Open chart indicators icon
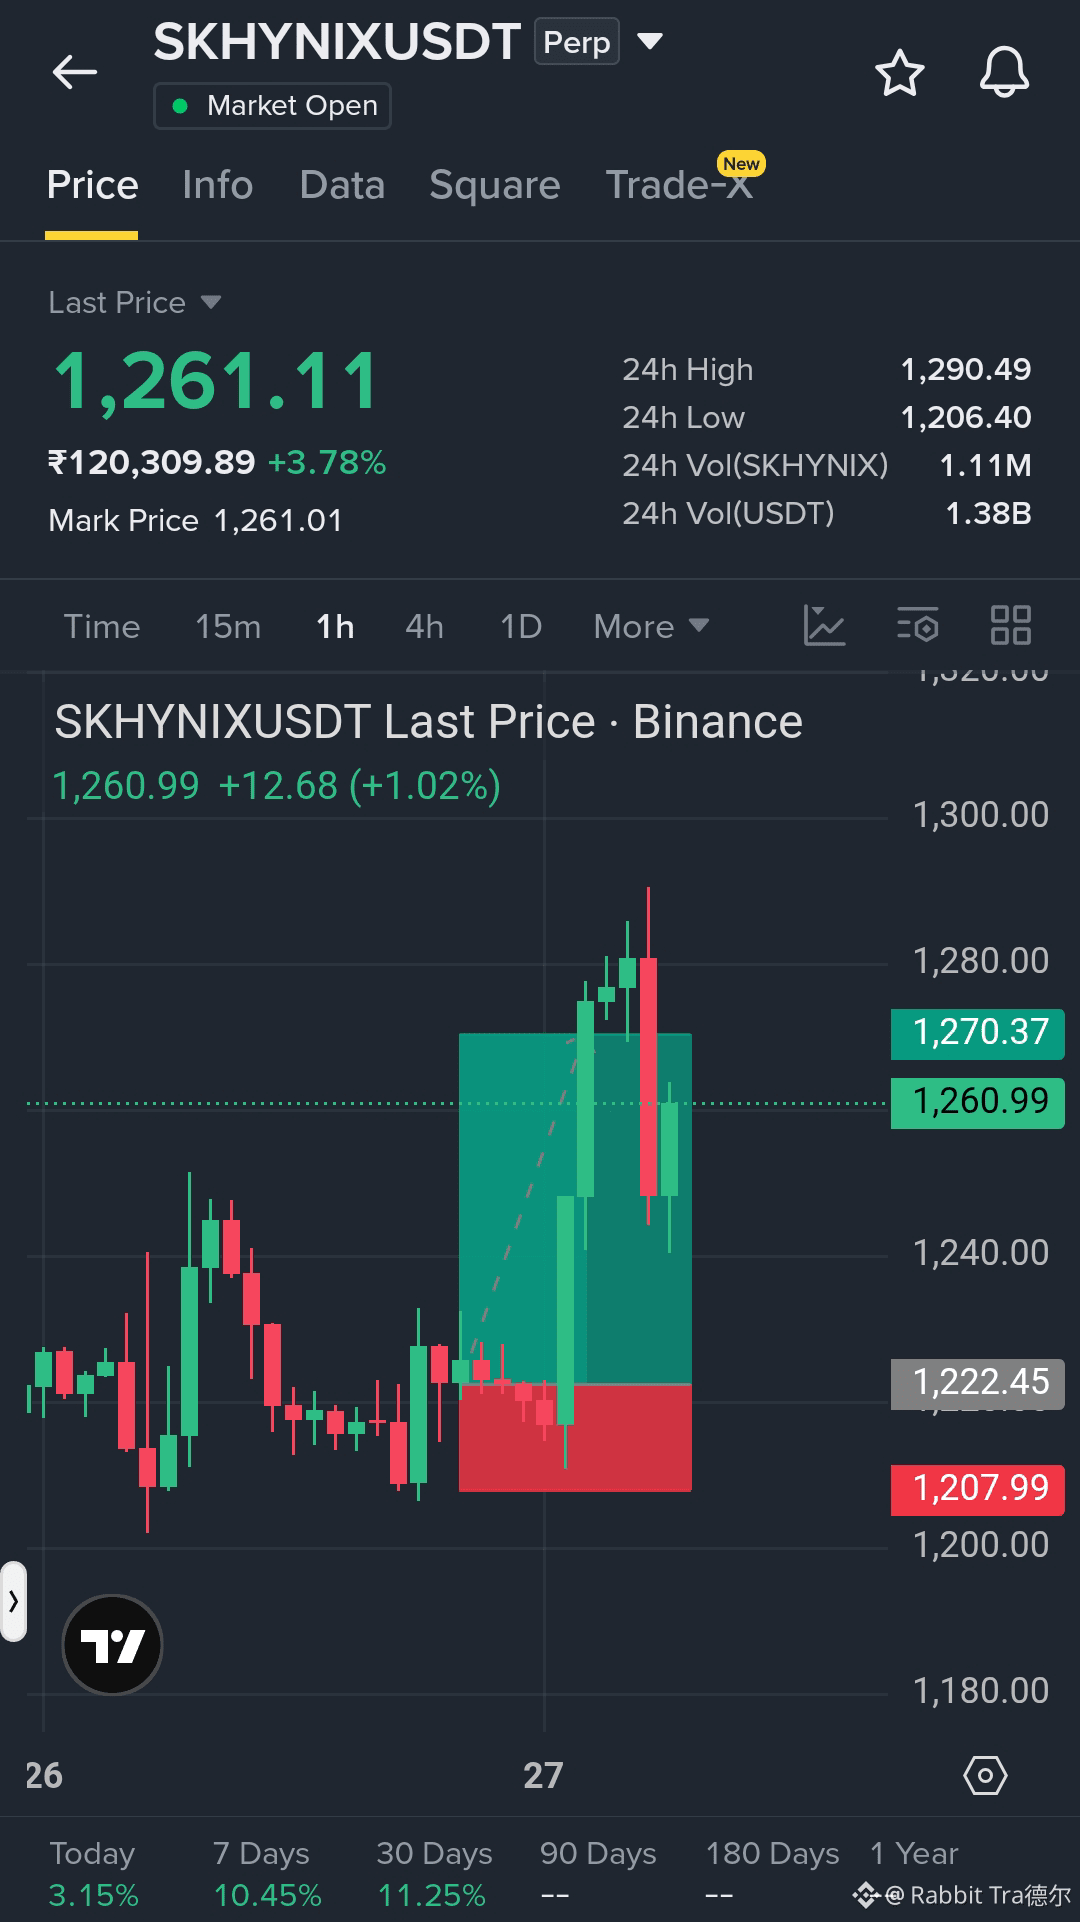This screenshot has height=1922, width=1080. tap(825, 626)
